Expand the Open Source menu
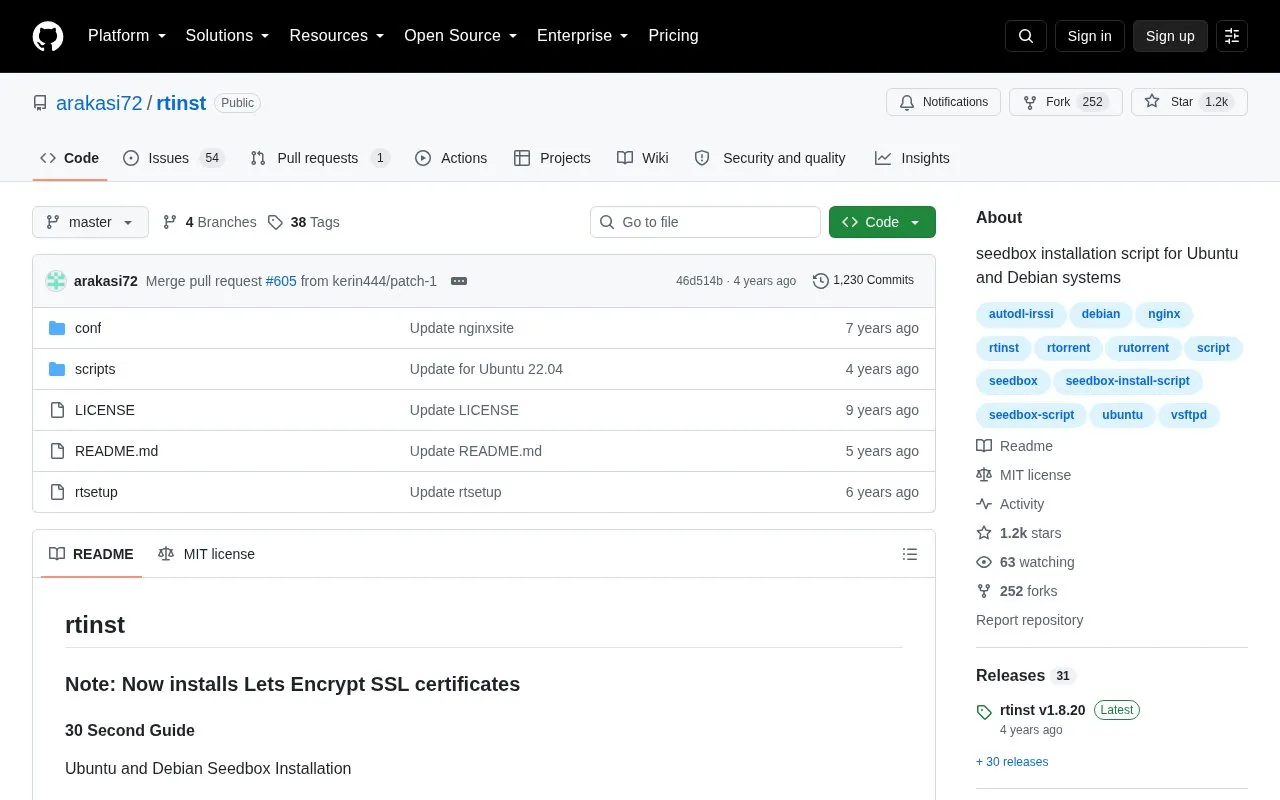1280x800 pixels. pos(461,36)
